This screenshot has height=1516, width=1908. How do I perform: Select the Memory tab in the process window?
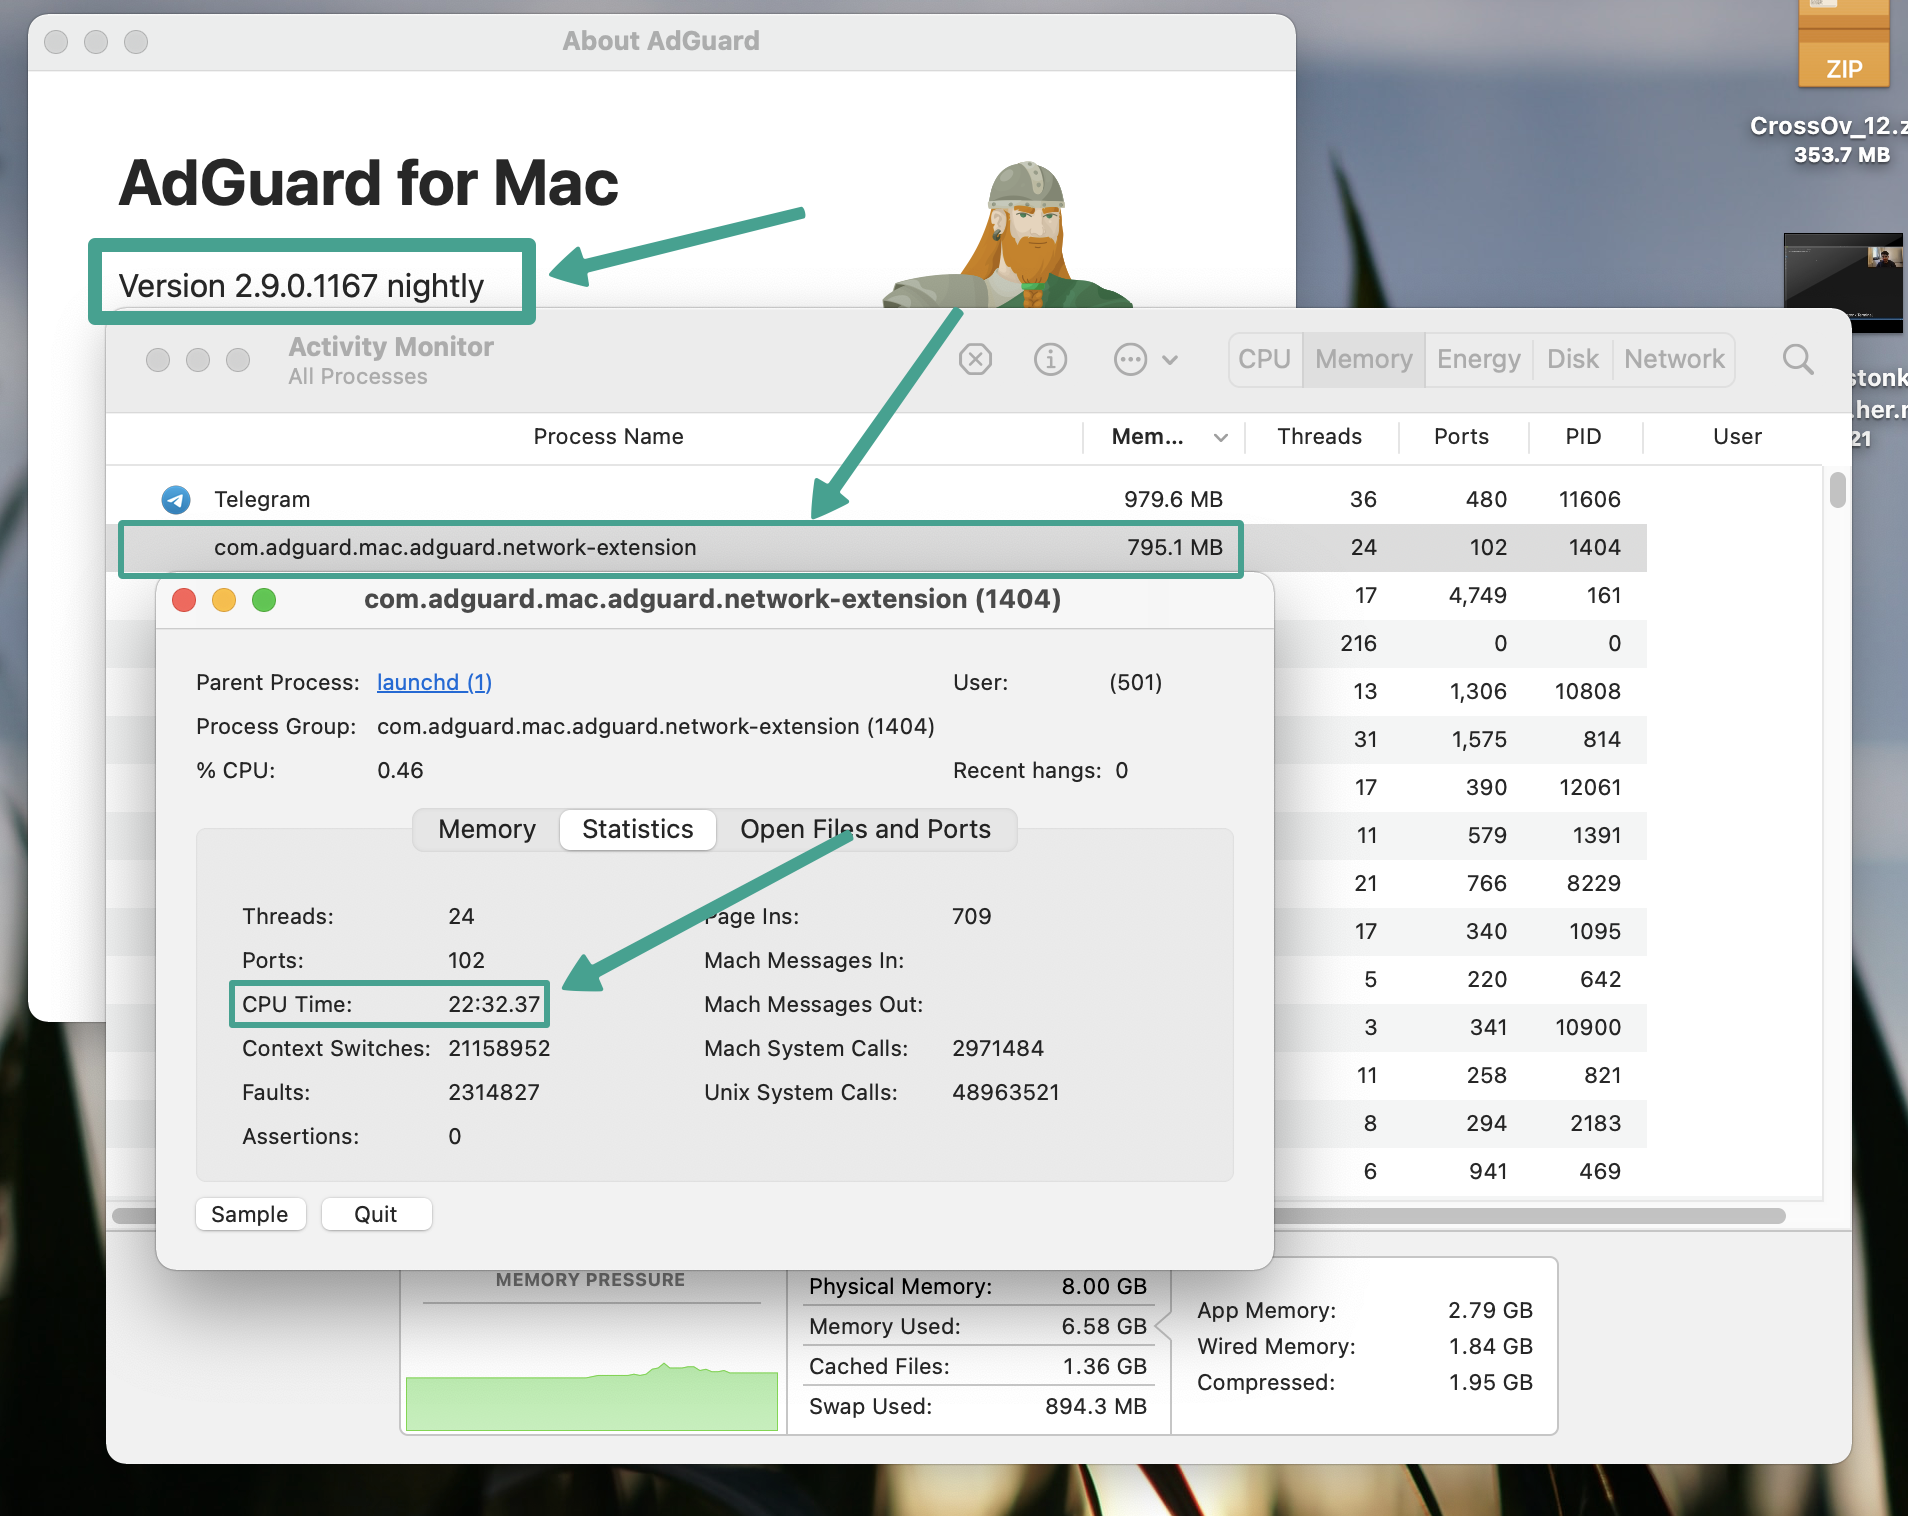pos(486,829)
